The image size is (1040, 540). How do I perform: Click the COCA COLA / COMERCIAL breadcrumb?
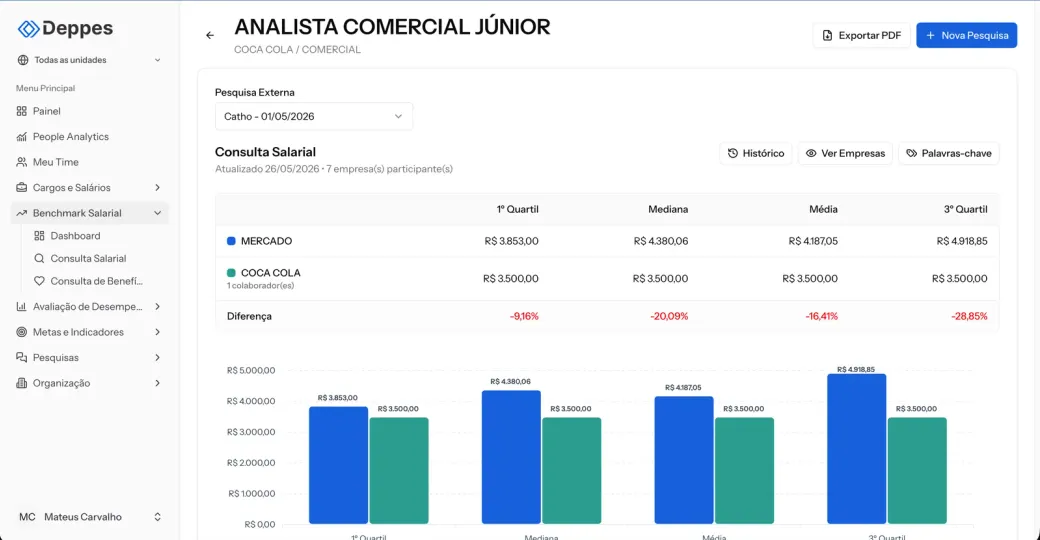pyautogui.click(x=297, y=50)
